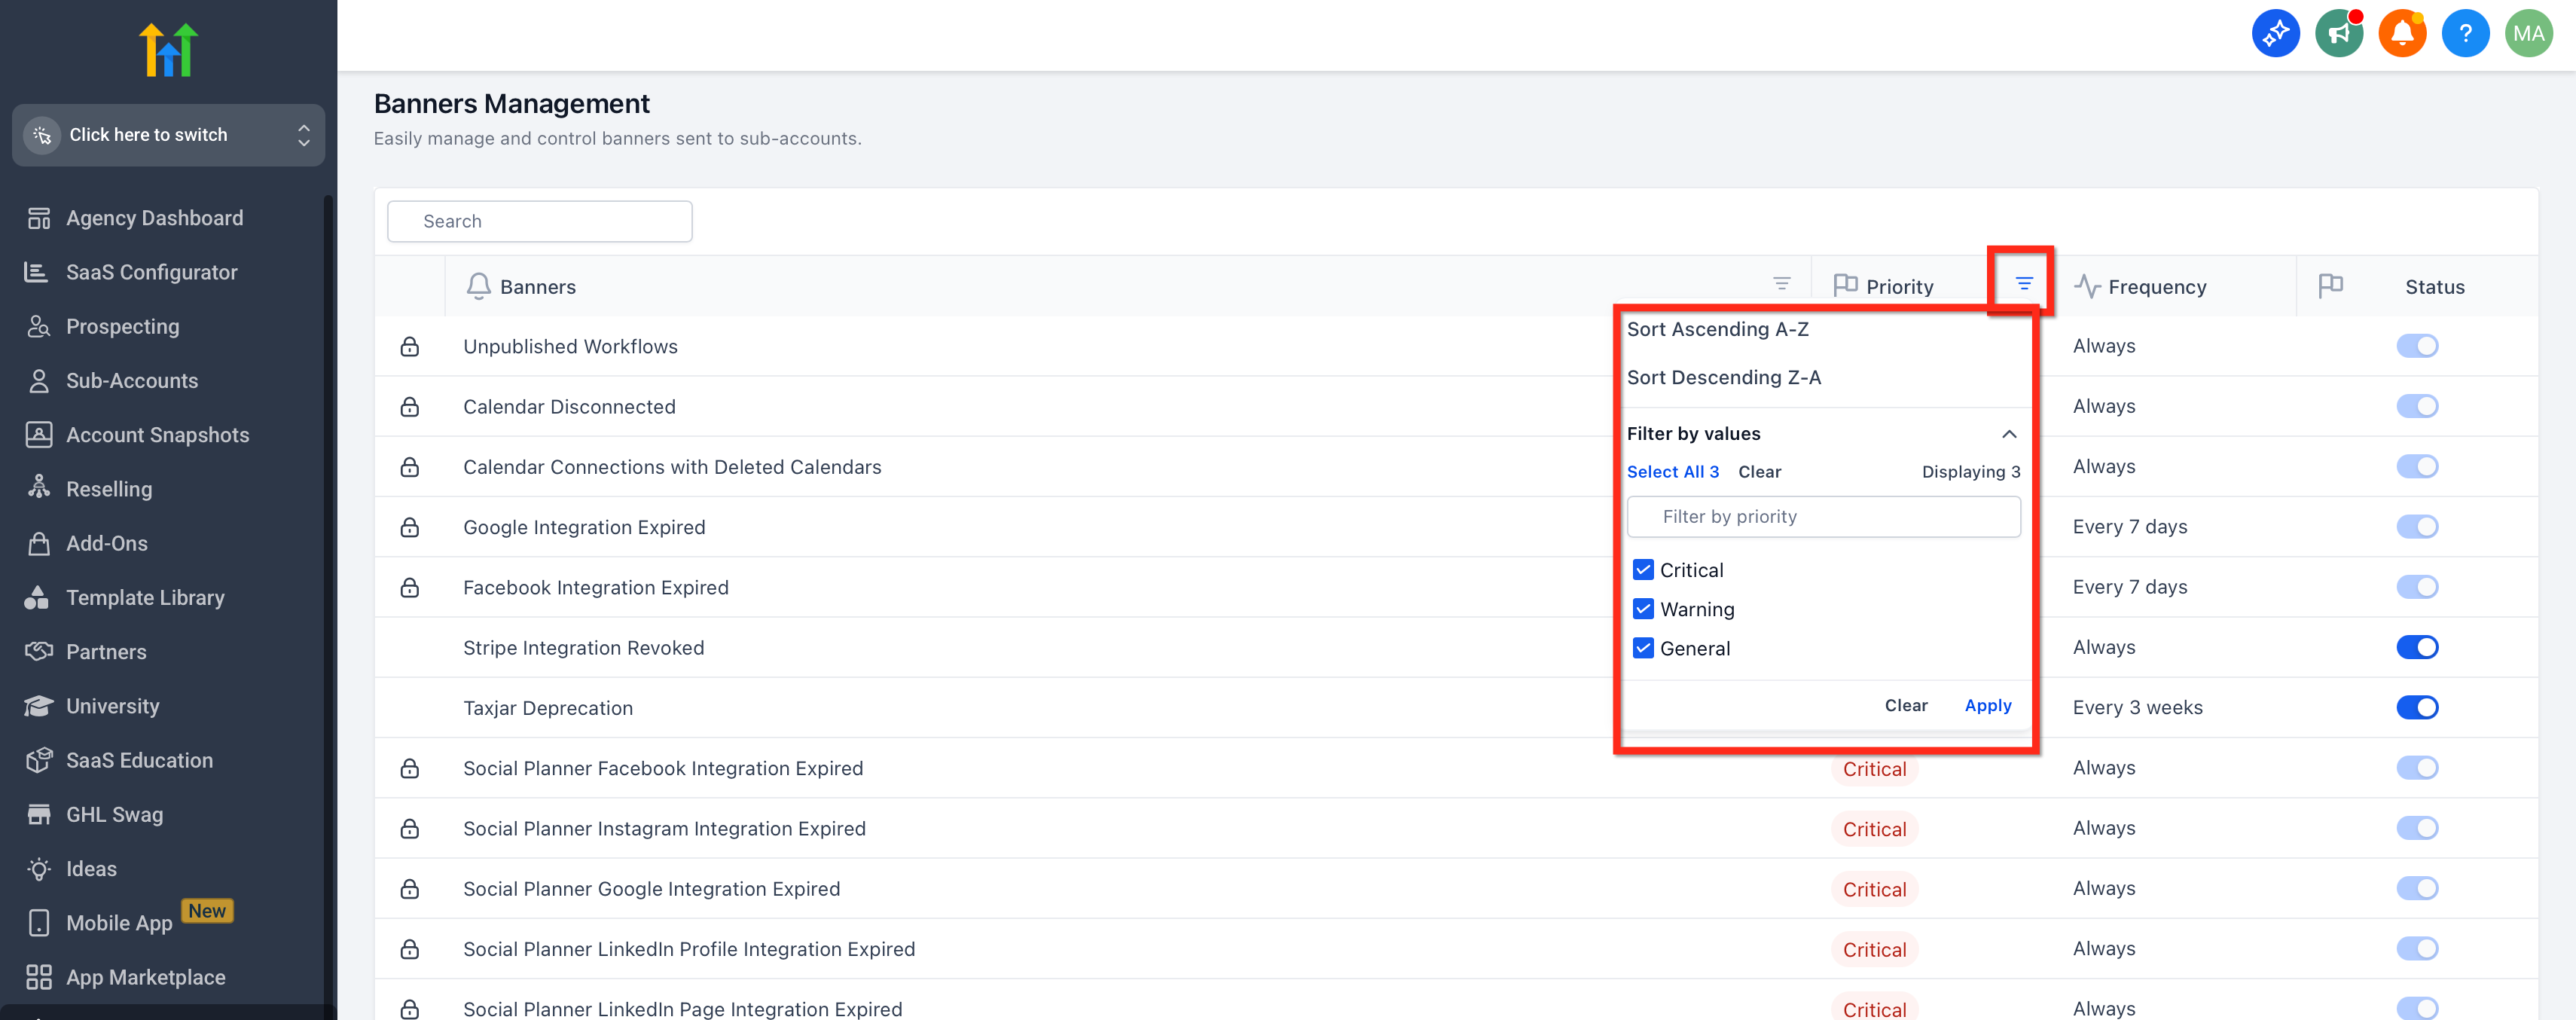Image resolution: width=2576 pixels, height=1020 pixels.
Task: Open Sub-Accounts in the sidebar
Action: coord(131,381)
